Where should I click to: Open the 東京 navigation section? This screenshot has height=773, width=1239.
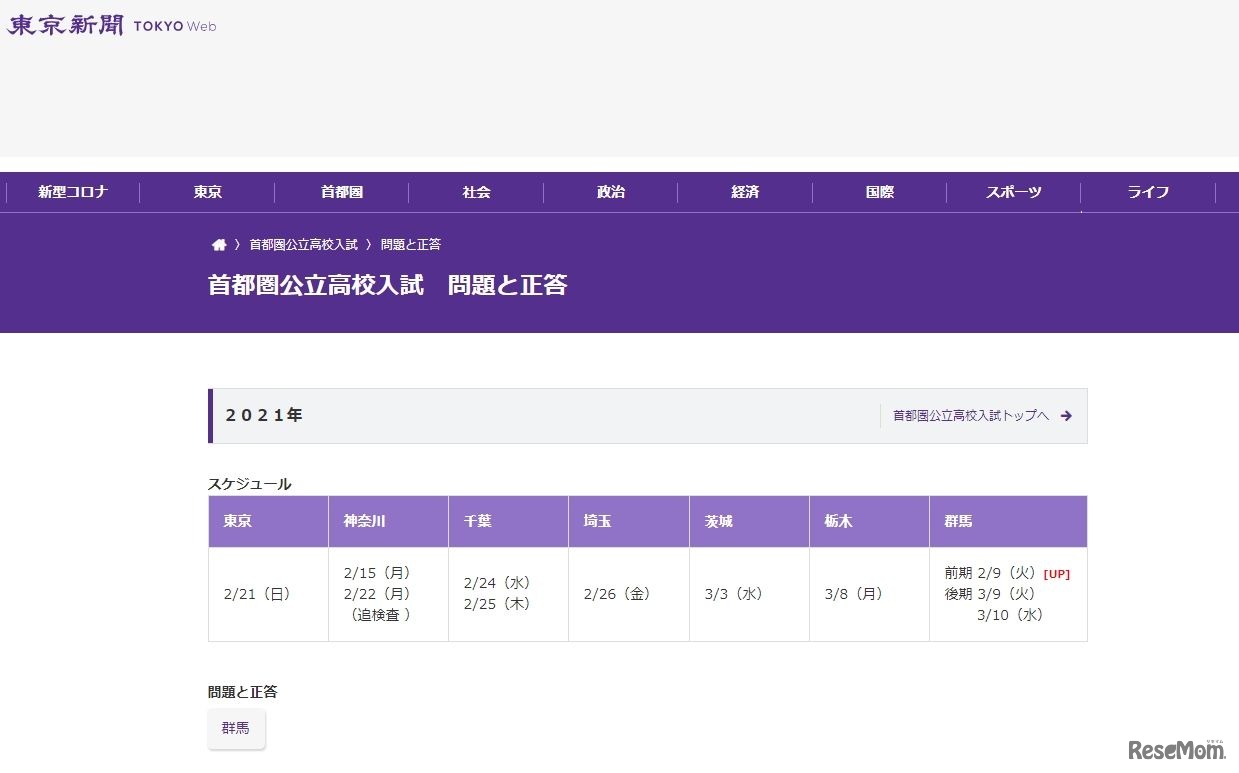[x=206, y=192]
